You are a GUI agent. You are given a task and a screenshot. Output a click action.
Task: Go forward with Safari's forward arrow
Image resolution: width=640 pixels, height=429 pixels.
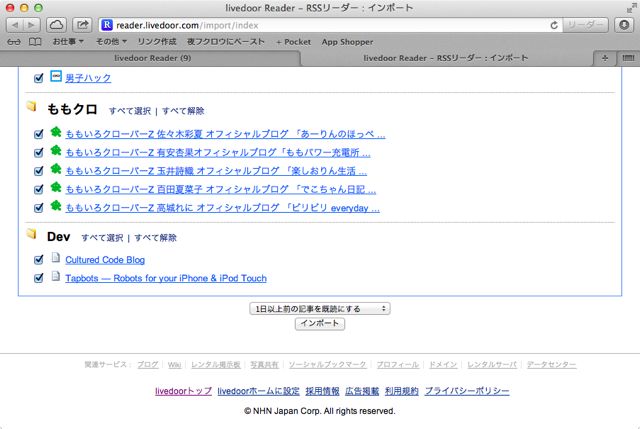tap(31, 25)
